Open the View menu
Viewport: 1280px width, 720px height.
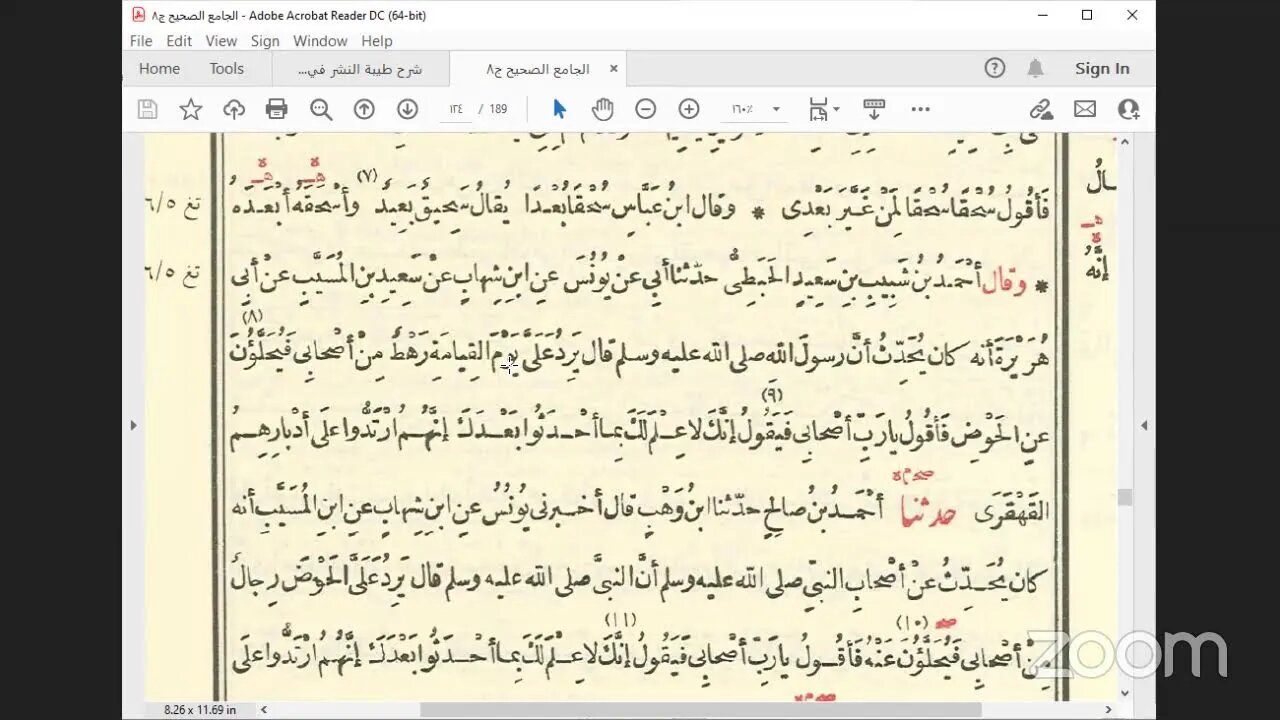pyautogui.click(x=221, y=41)
